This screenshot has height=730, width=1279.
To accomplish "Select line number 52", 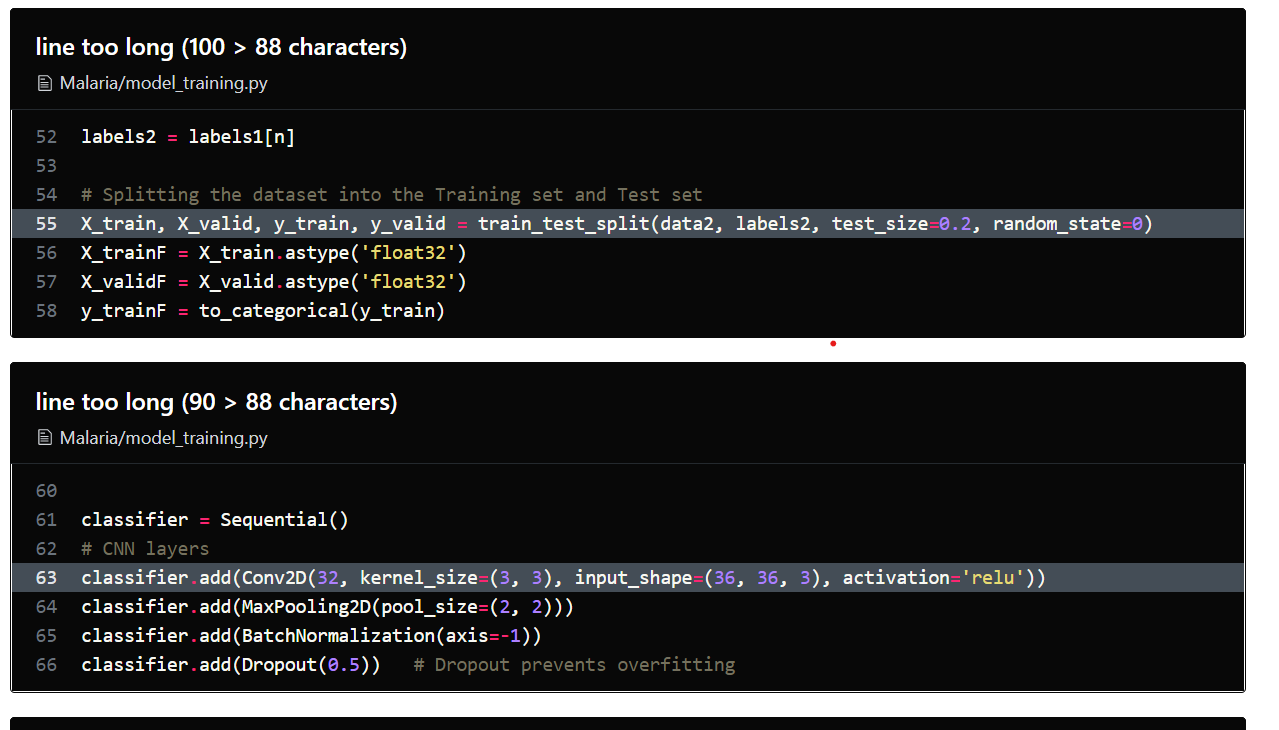I will click(46, 137).
